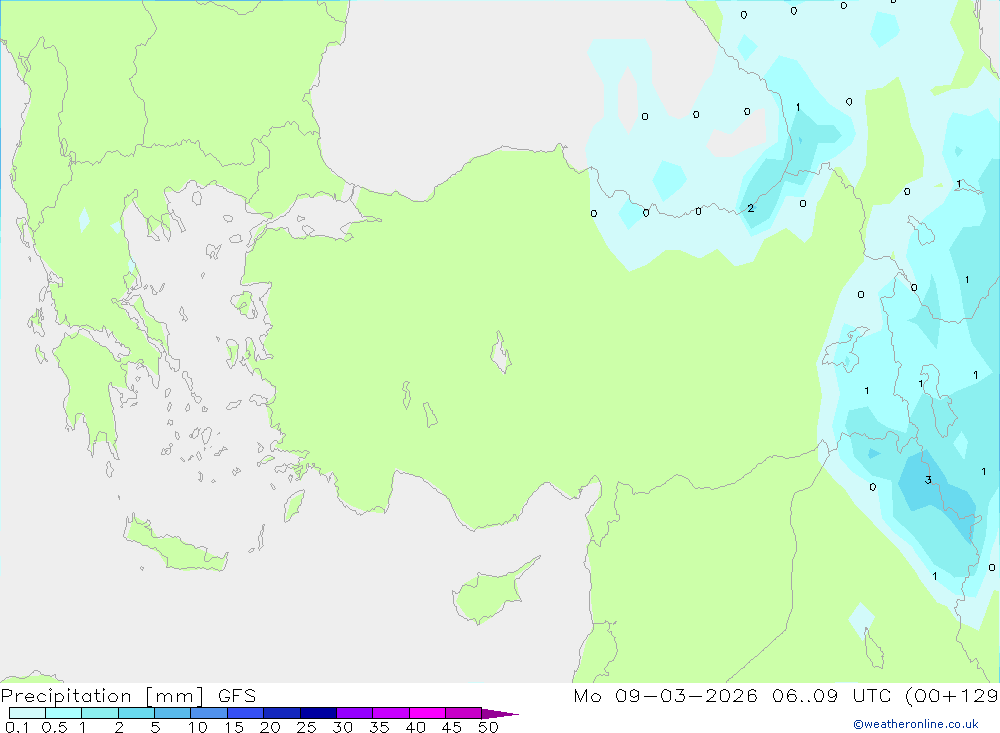
Task: Click the "3" precipitation value on the map
Action: (x=928, y=480)
